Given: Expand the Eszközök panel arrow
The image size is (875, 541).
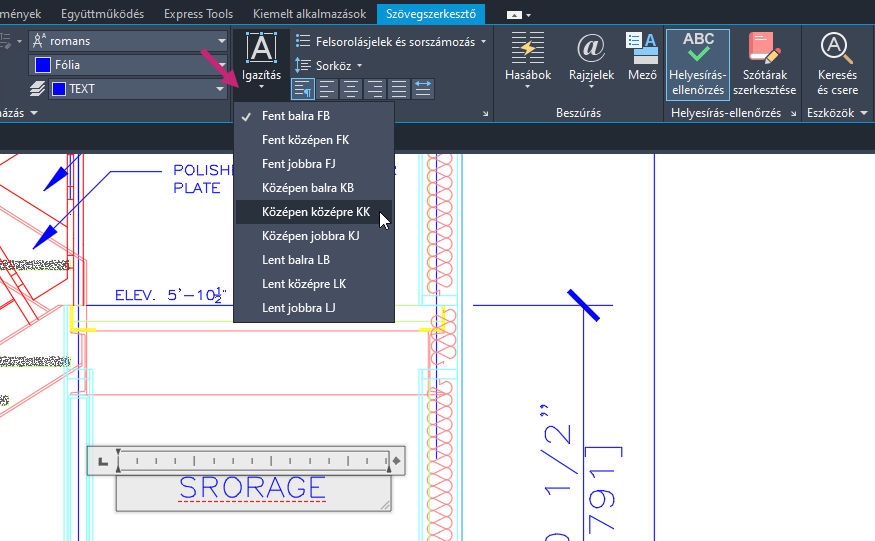Looking at the screenshot, I should click(864, 113).
